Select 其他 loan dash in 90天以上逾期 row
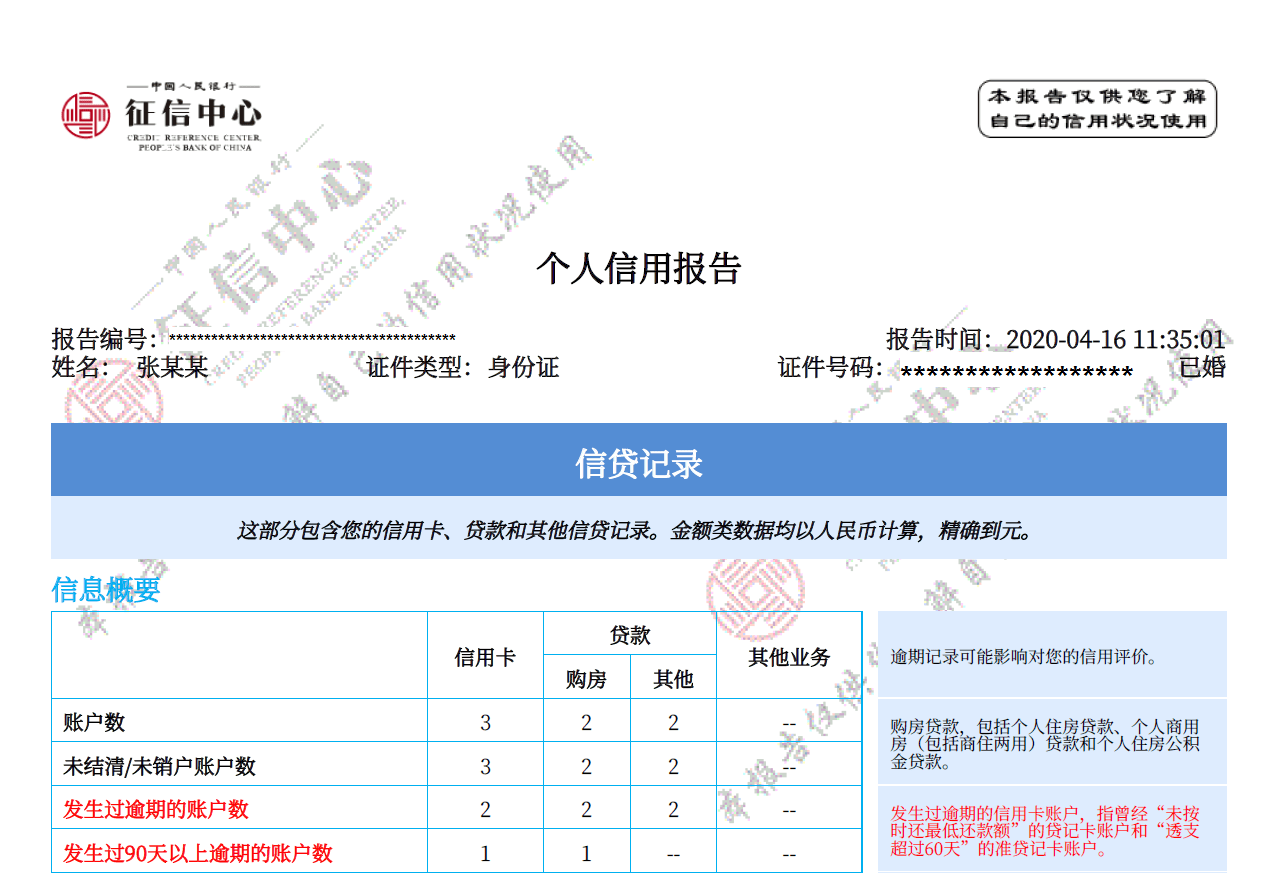 pos(673,854)
